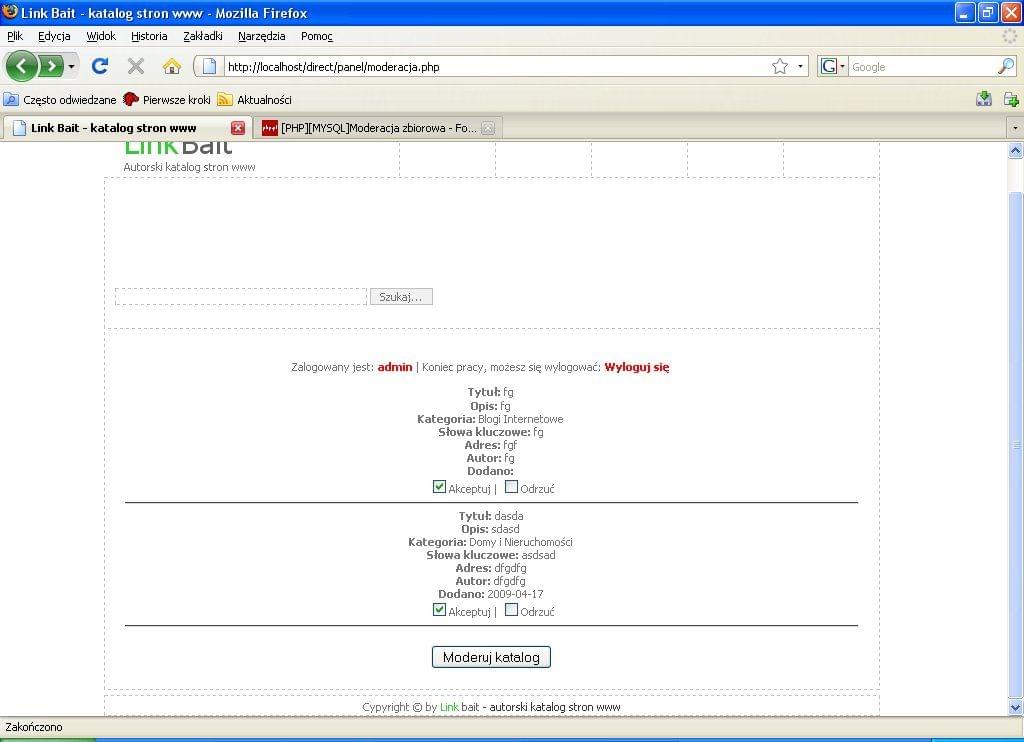Screen dimensions: 1024x742
Task: Go forward with the forward arrow button
Action: pos(51,66)
